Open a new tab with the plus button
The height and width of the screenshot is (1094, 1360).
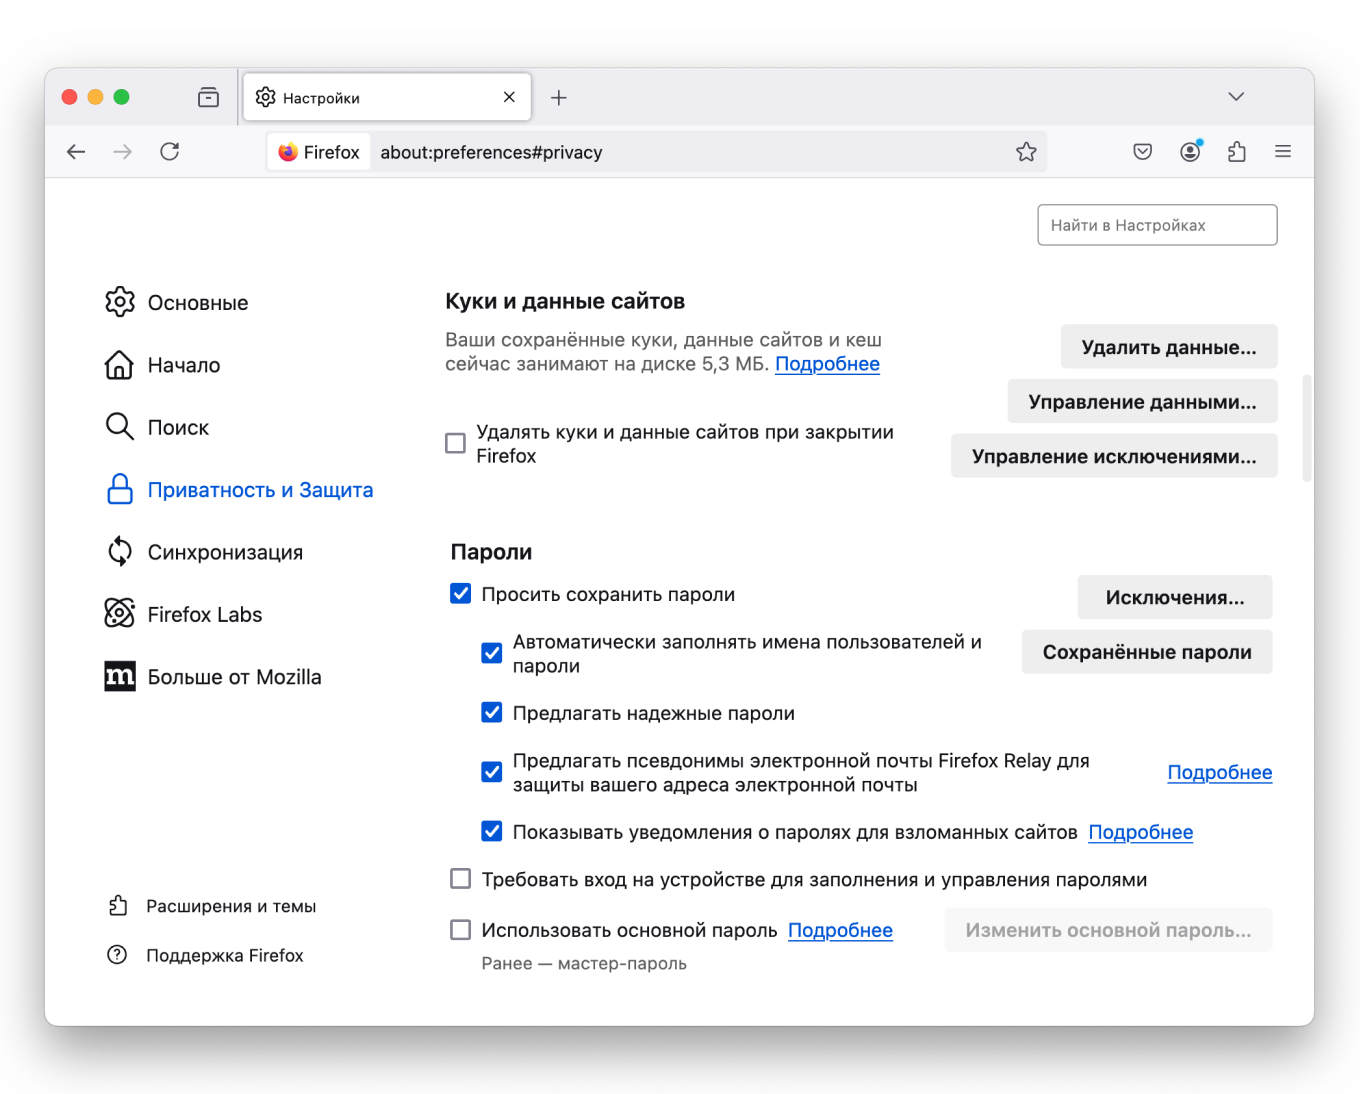click(x=559, y=97)
